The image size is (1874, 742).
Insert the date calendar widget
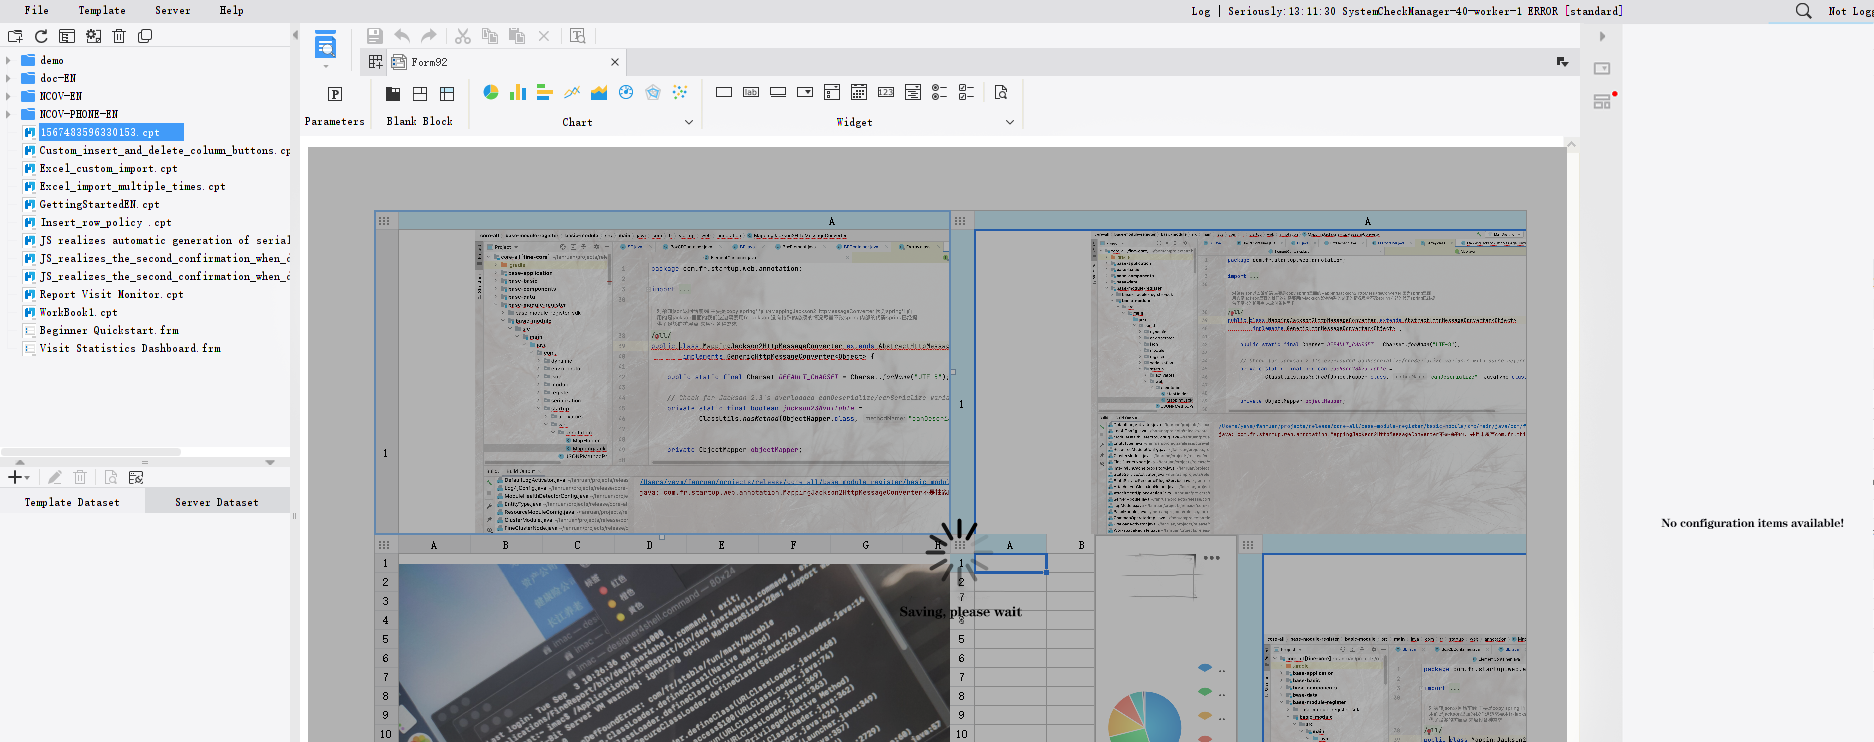click(859, 92)
